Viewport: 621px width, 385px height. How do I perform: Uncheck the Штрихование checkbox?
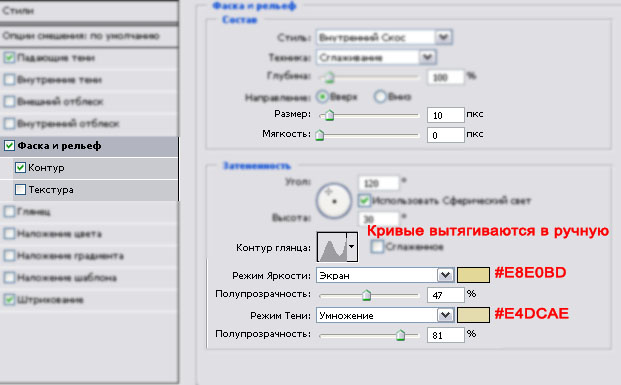9,299
